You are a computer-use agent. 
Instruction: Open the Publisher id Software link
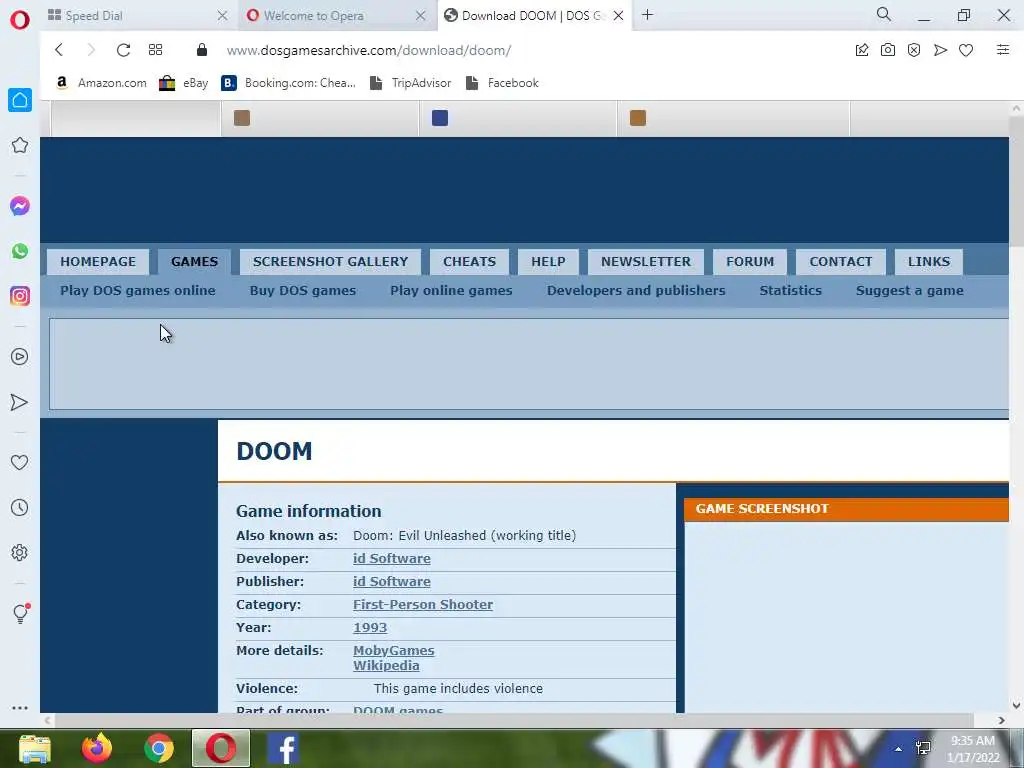pos(392,581)
